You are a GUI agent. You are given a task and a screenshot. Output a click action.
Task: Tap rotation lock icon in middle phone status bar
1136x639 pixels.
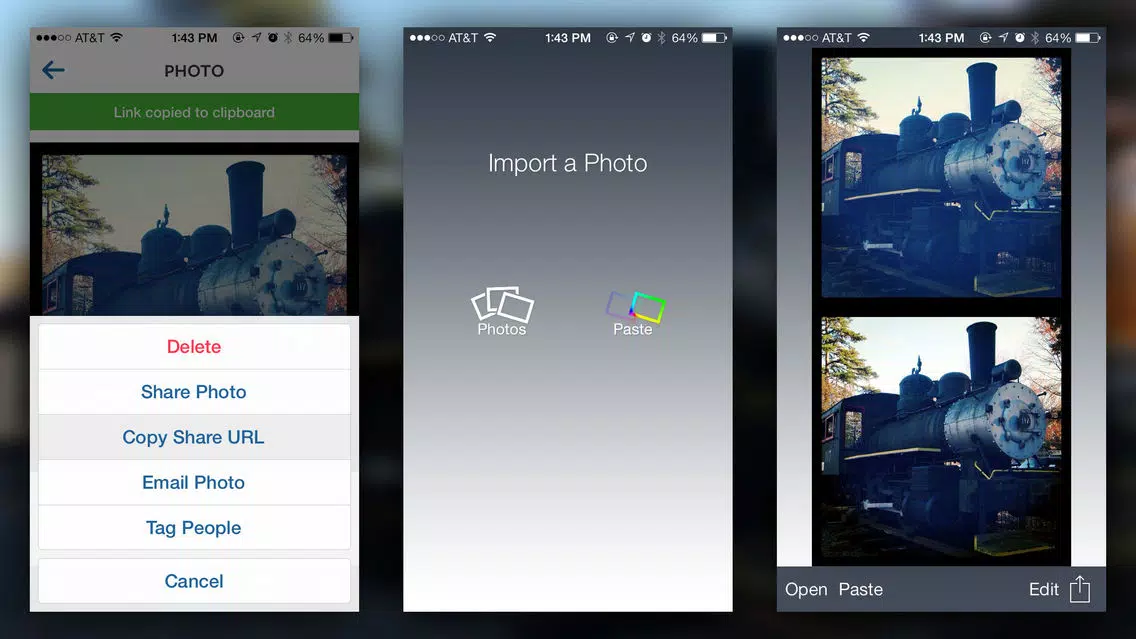pos(612,38)
